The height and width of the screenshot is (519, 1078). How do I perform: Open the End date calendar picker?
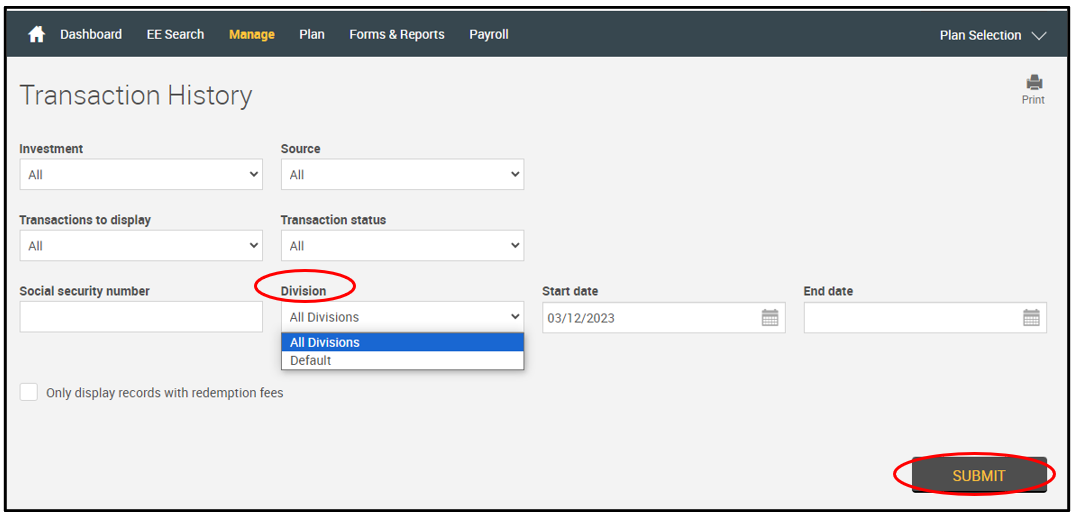point(1031,318)
